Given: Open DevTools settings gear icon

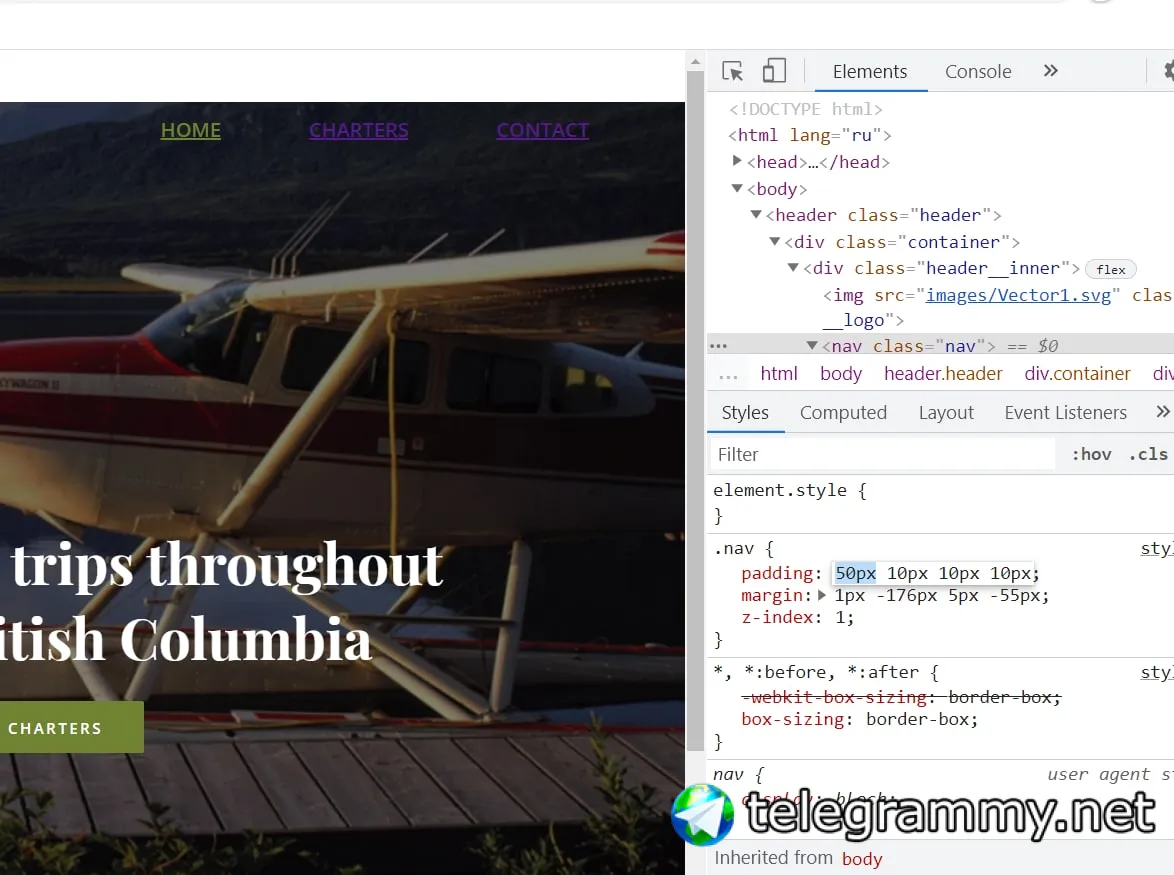Looking at the screenshot, I should click(1169, 71).
